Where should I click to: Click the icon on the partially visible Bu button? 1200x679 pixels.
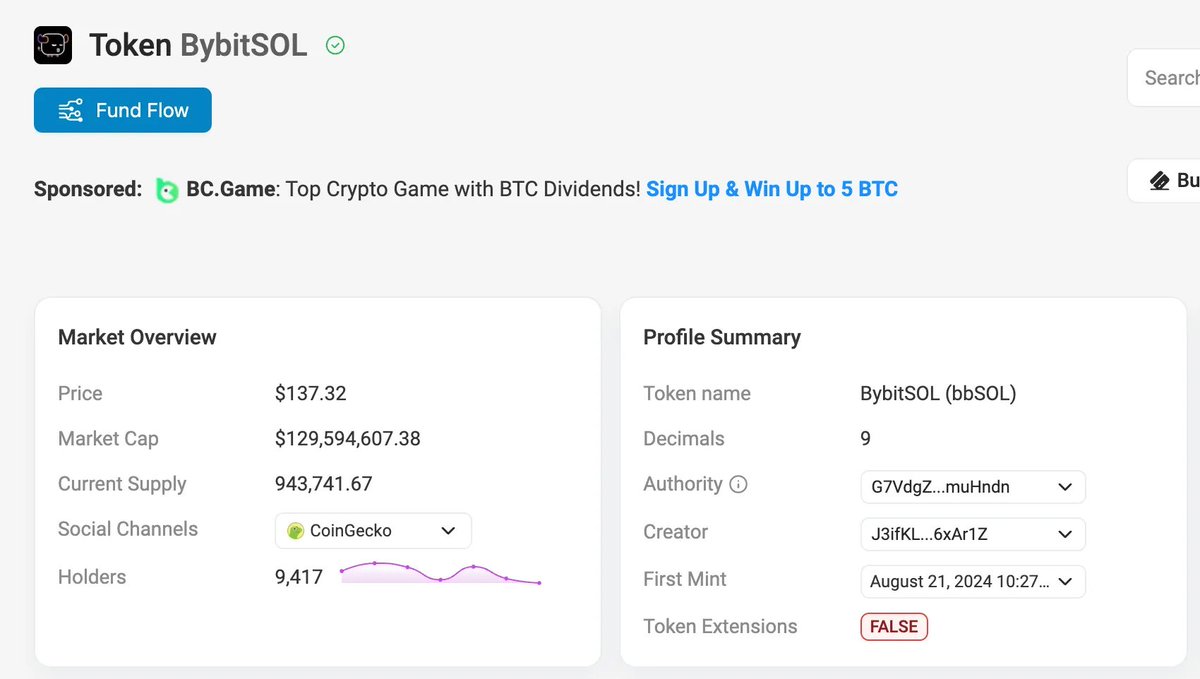tap(1160, 181)
